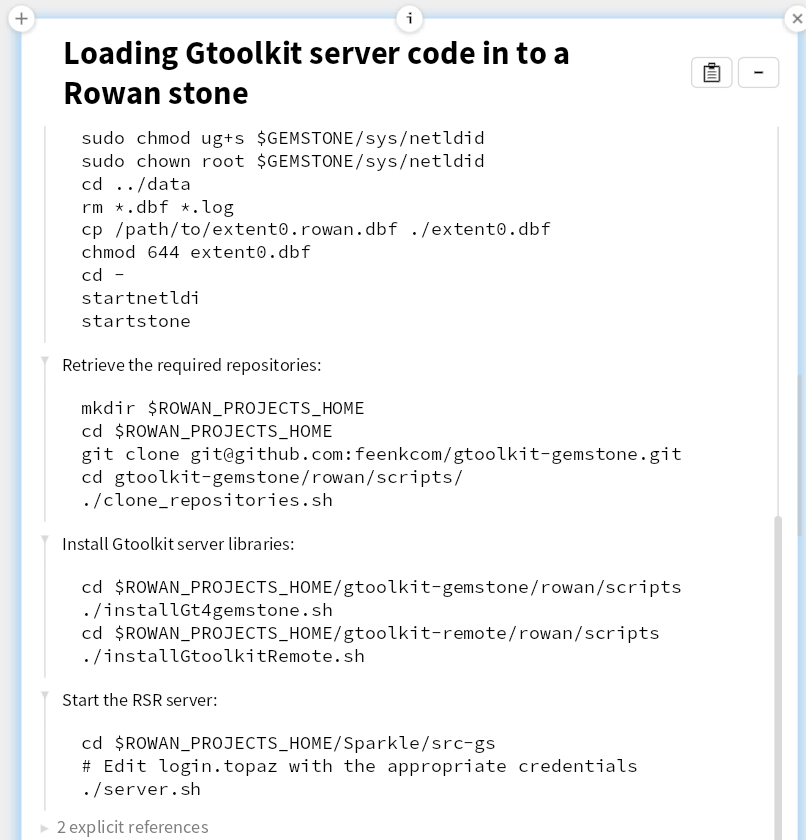Click the line 'cd gtoolkit-gemstone/rowan/scripts/'
Viewport: 806px width, 840px height.
[272, 477]
